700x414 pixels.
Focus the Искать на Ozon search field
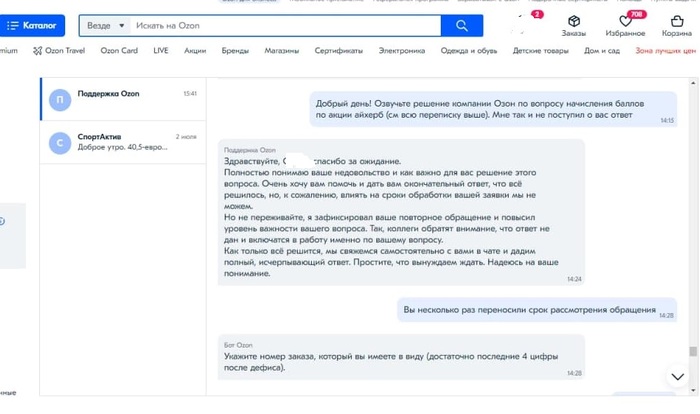286,26
